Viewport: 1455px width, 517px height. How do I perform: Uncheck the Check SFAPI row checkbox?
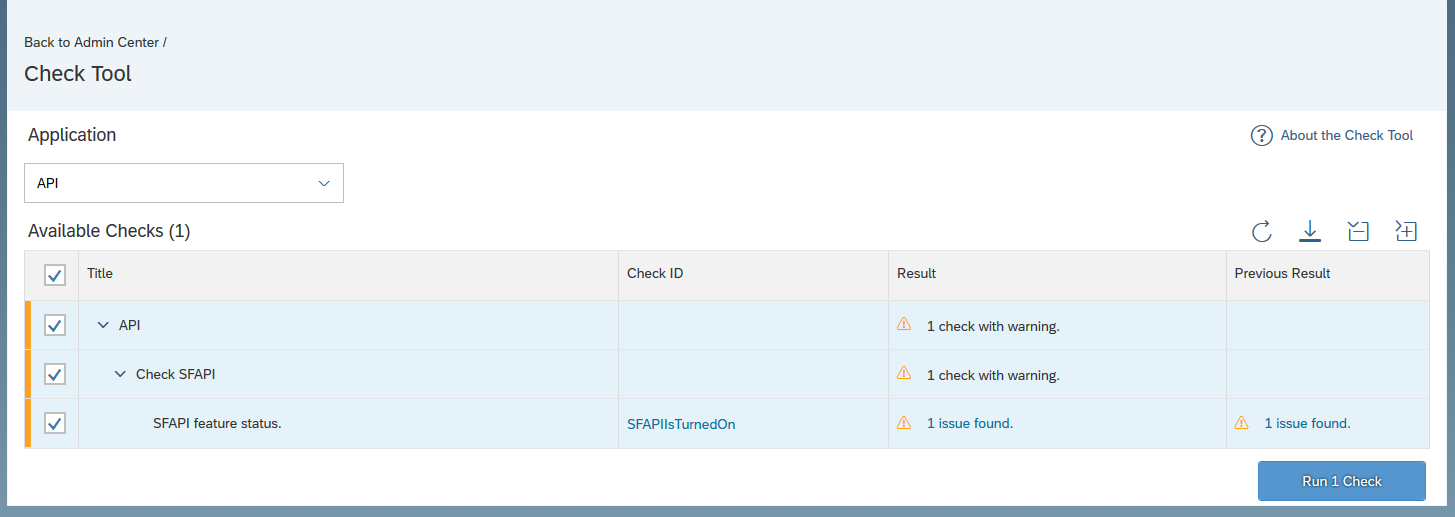coord(55,374)
